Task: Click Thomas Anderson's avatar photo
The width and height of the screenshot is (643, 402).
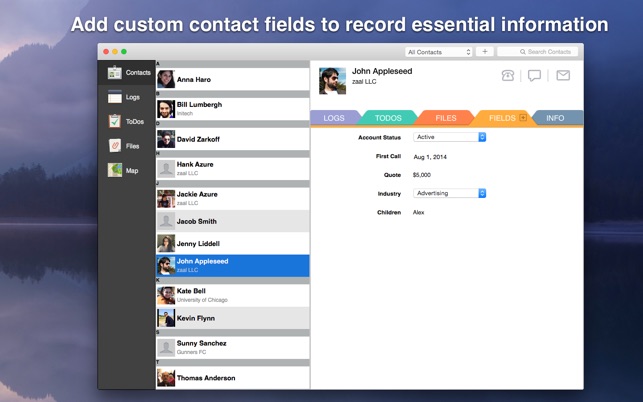Action: pyautogui.click(x=166, y=378)
